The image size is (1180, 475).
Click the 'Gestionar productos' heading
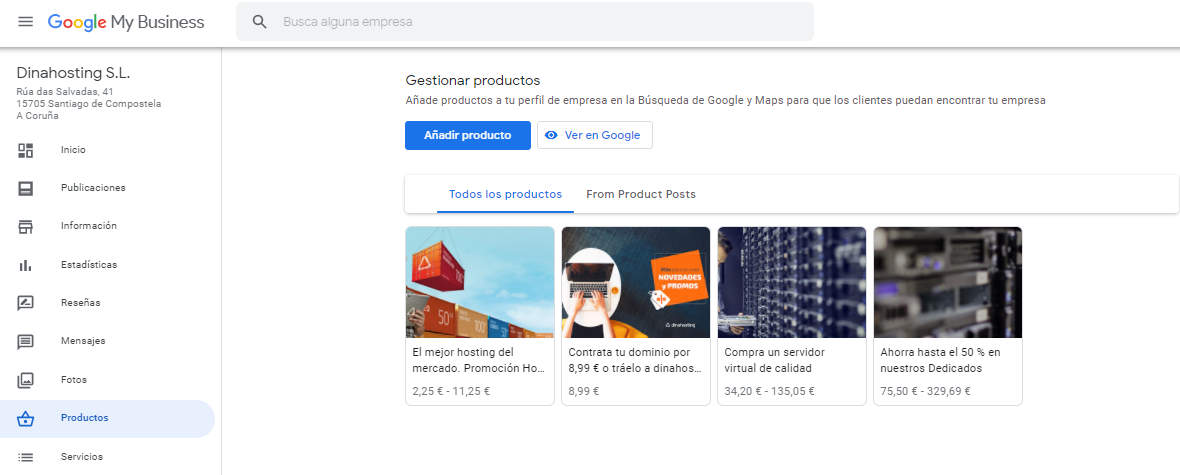(x=473, y=81)
